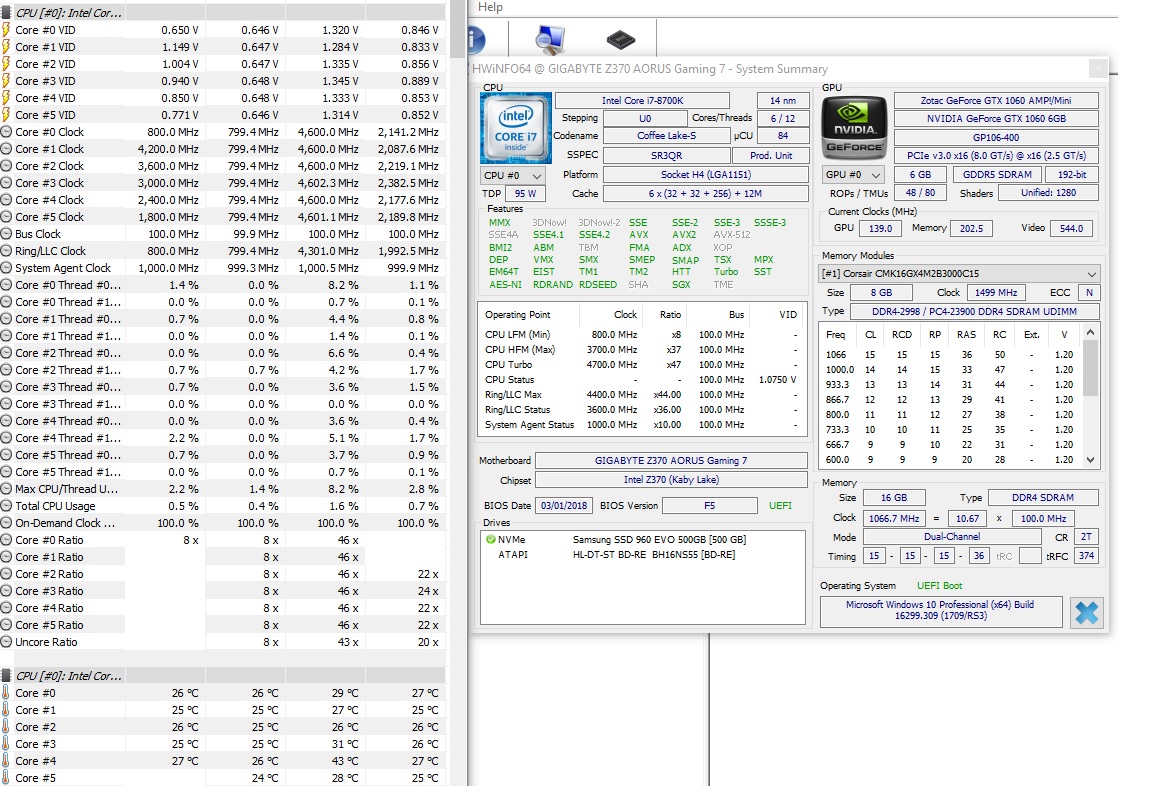This screenshot has width=1152, height=786.
Task: Select the Ring/LLC Max operating point row
Action: click(x=642, y=394)
